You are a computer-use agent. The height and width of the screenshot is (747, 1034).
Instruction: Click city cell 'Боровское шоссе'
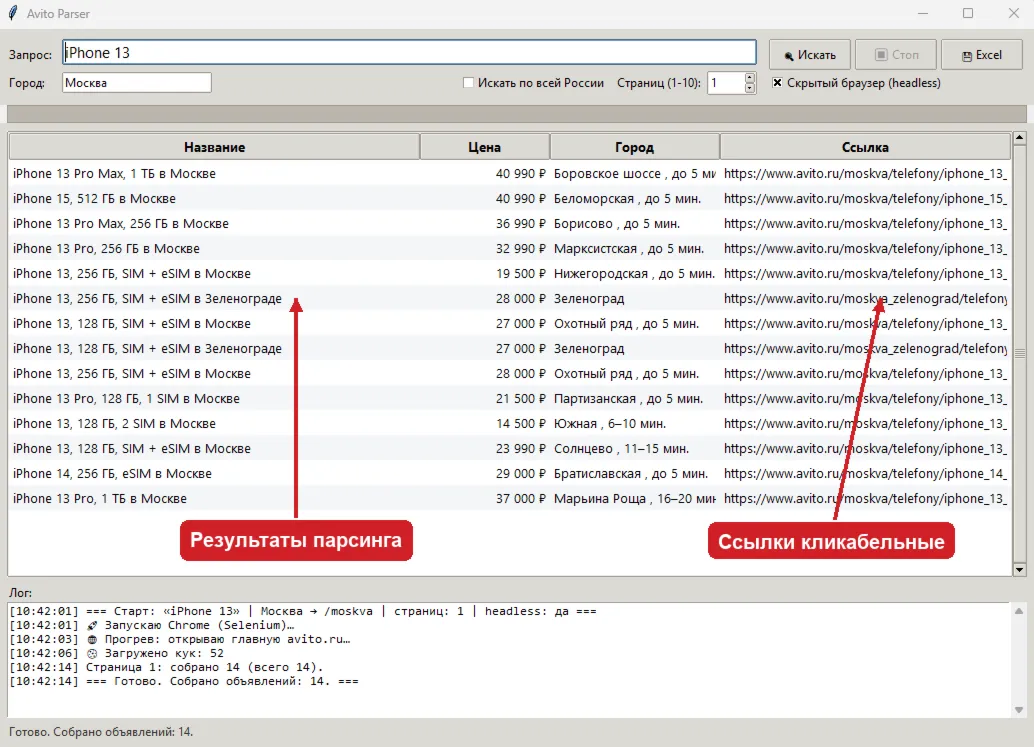click(x=634, y=173)
